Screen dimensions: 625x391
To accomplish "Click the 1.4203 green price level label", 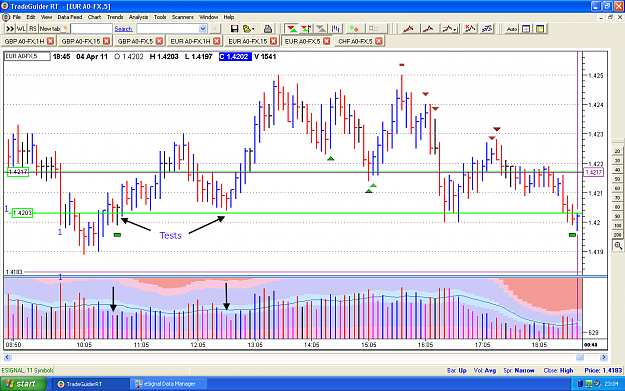I will pos(22,213).
